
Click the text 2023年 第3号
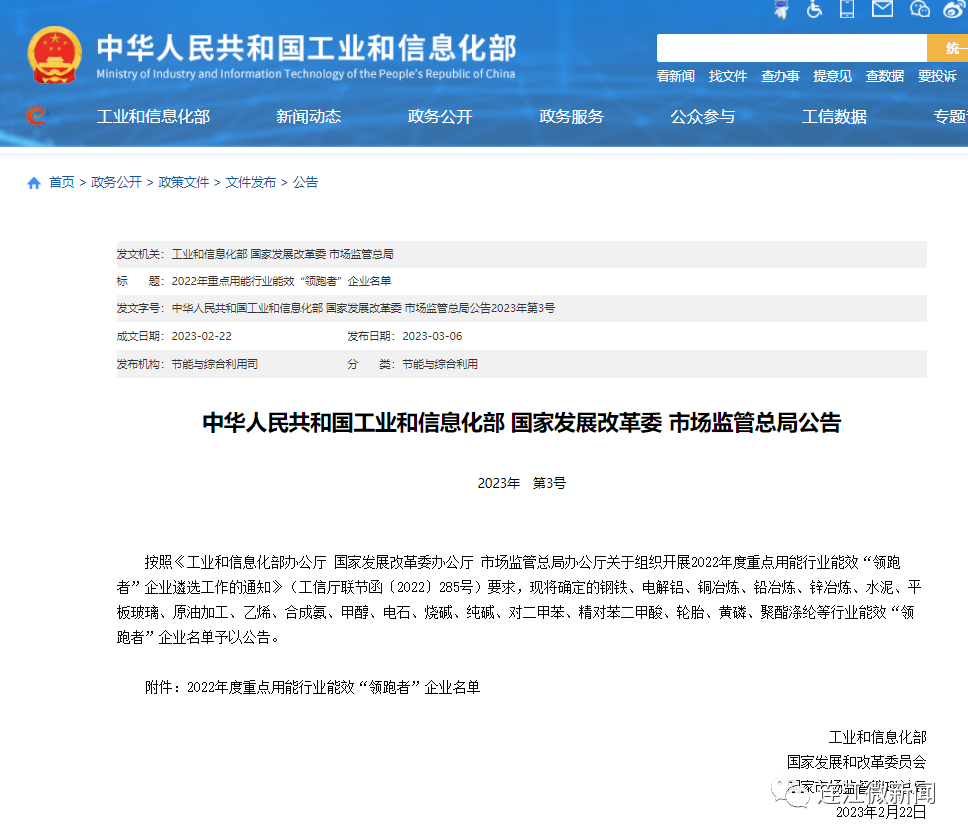pos(522,483)
